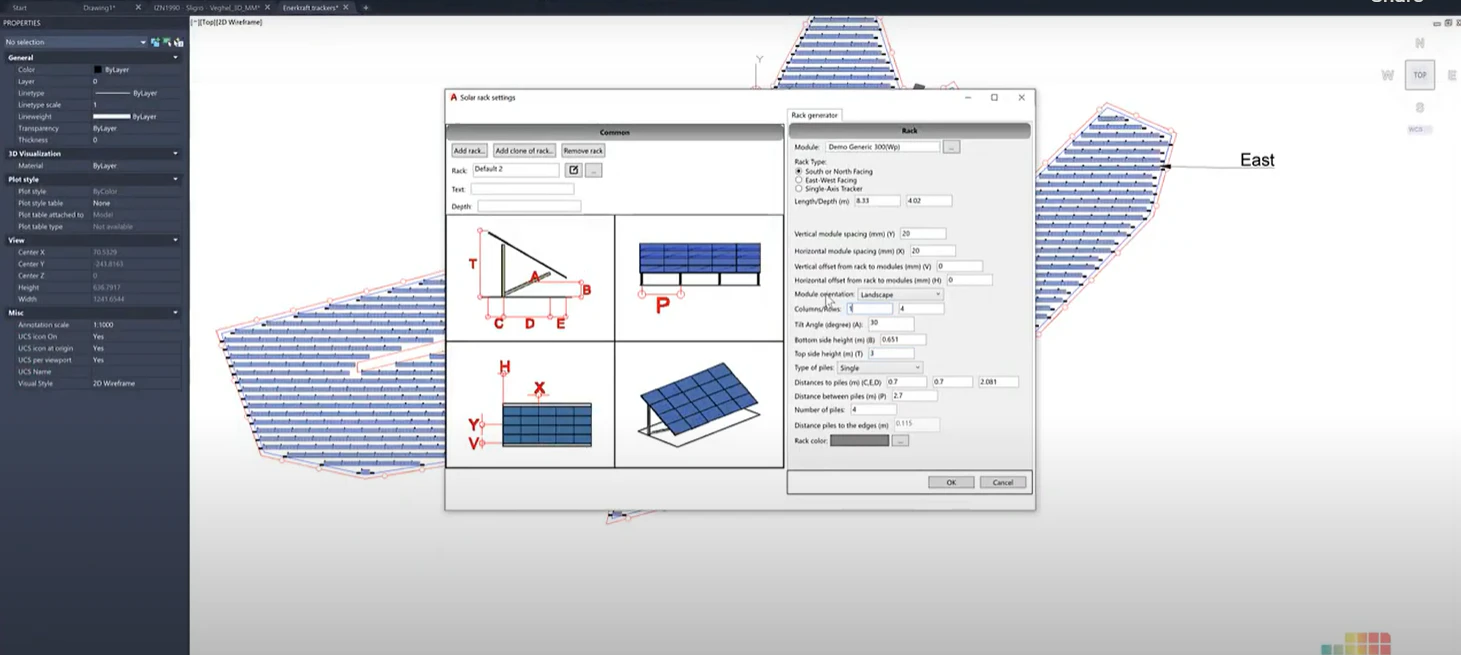Open the Rack color swatch
The height and width of the screenshot is (655, 1461).
tap(859, 440)
